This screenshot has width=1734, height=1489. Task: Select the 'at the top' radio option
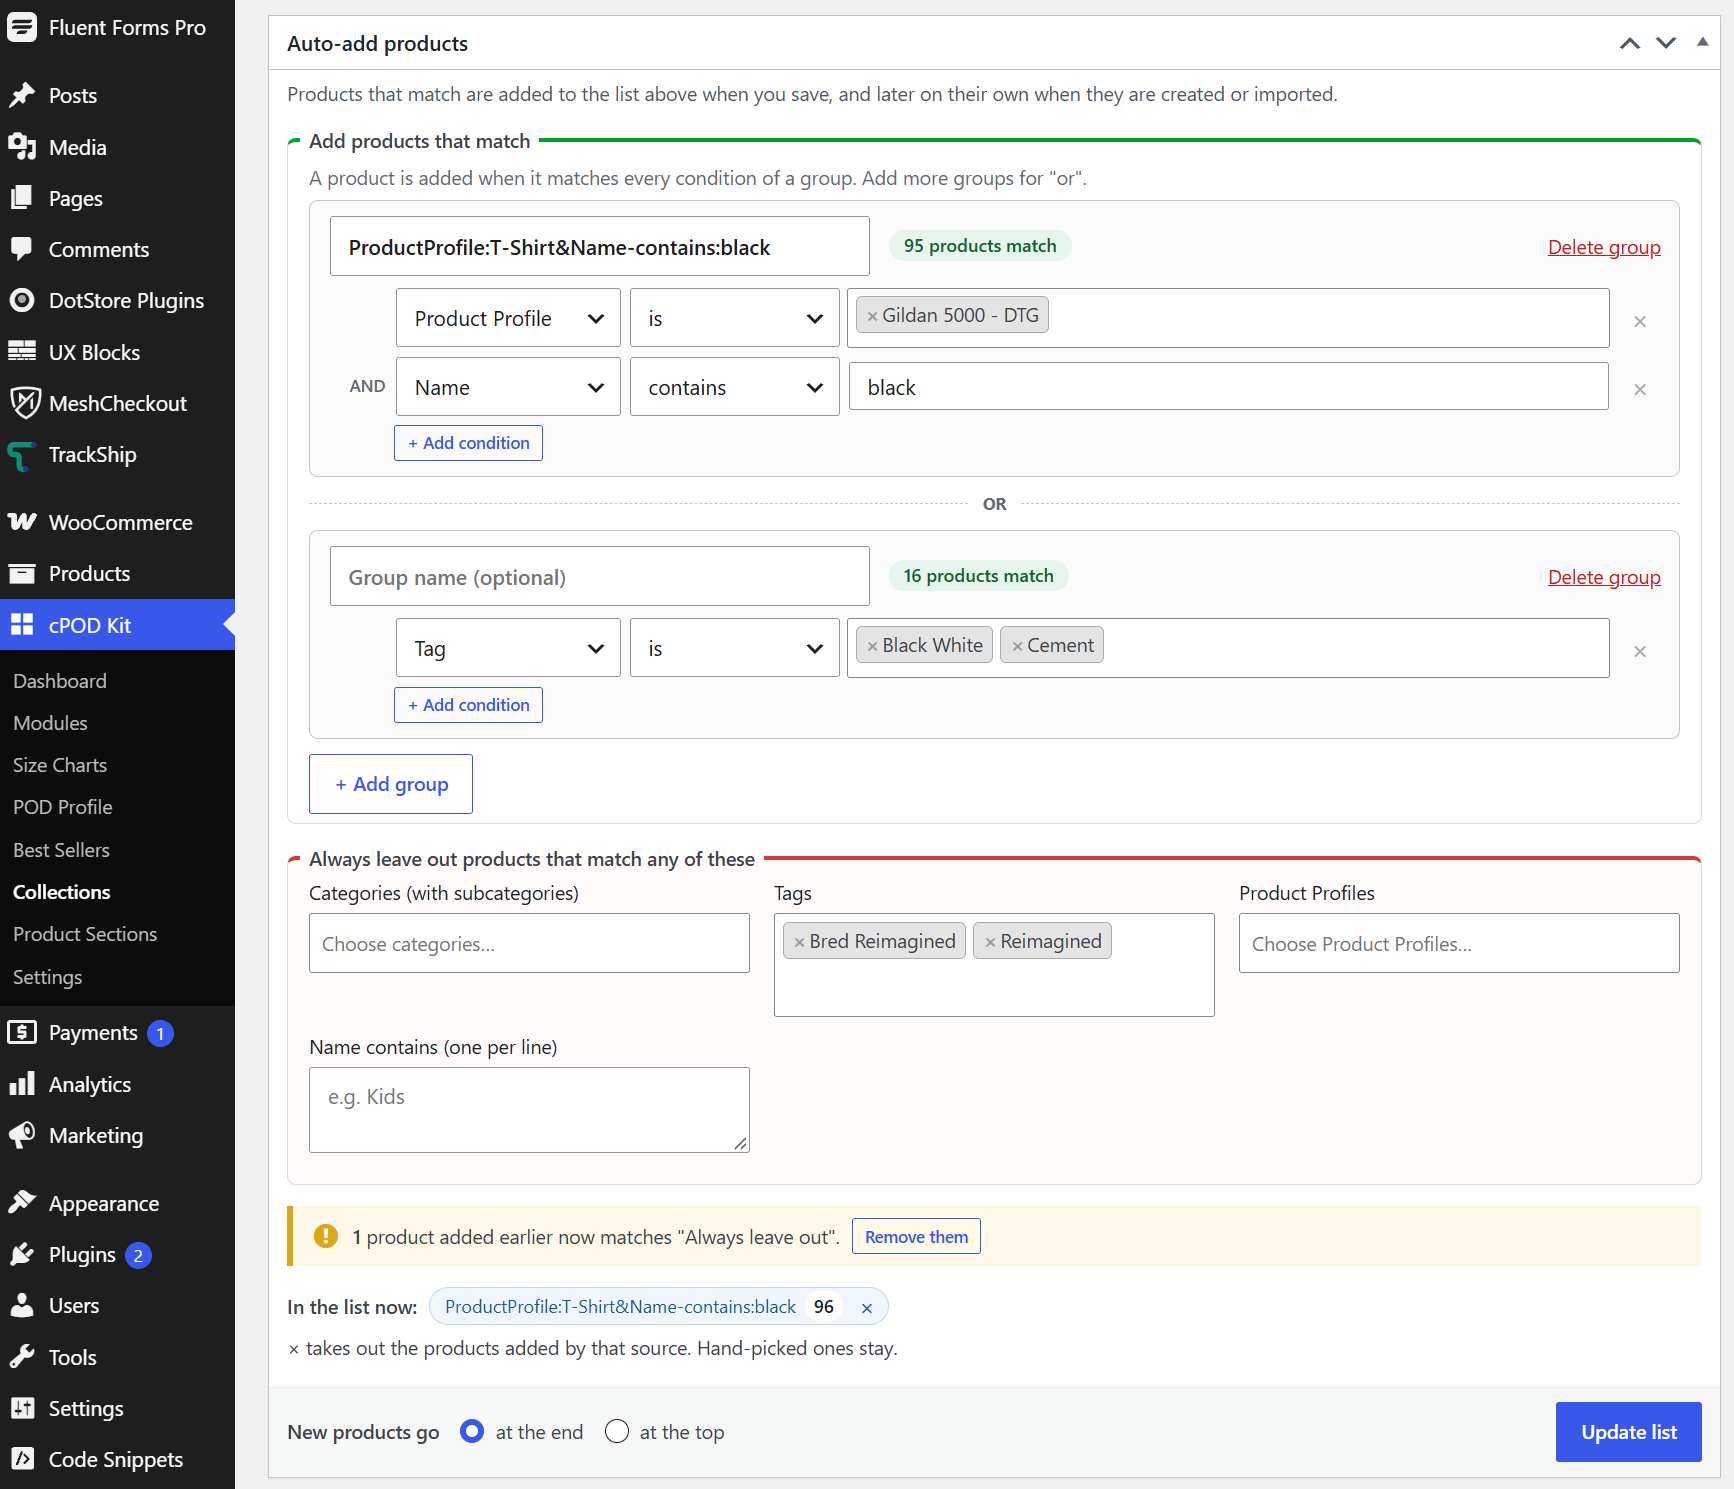click(617, 1431)
